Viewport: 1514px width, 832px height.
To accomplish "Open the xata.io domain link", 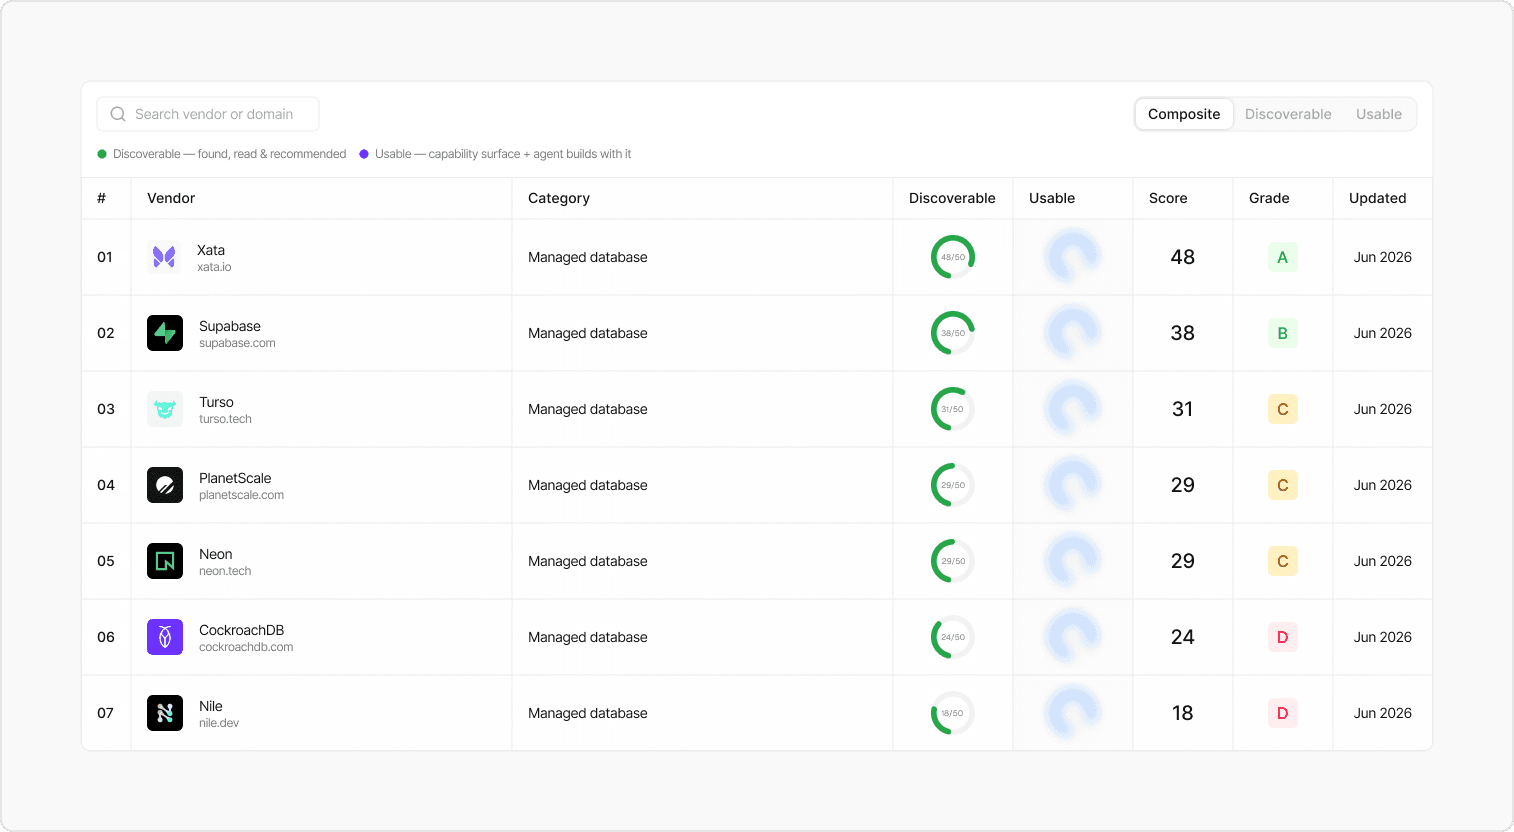I will point(214,267).
